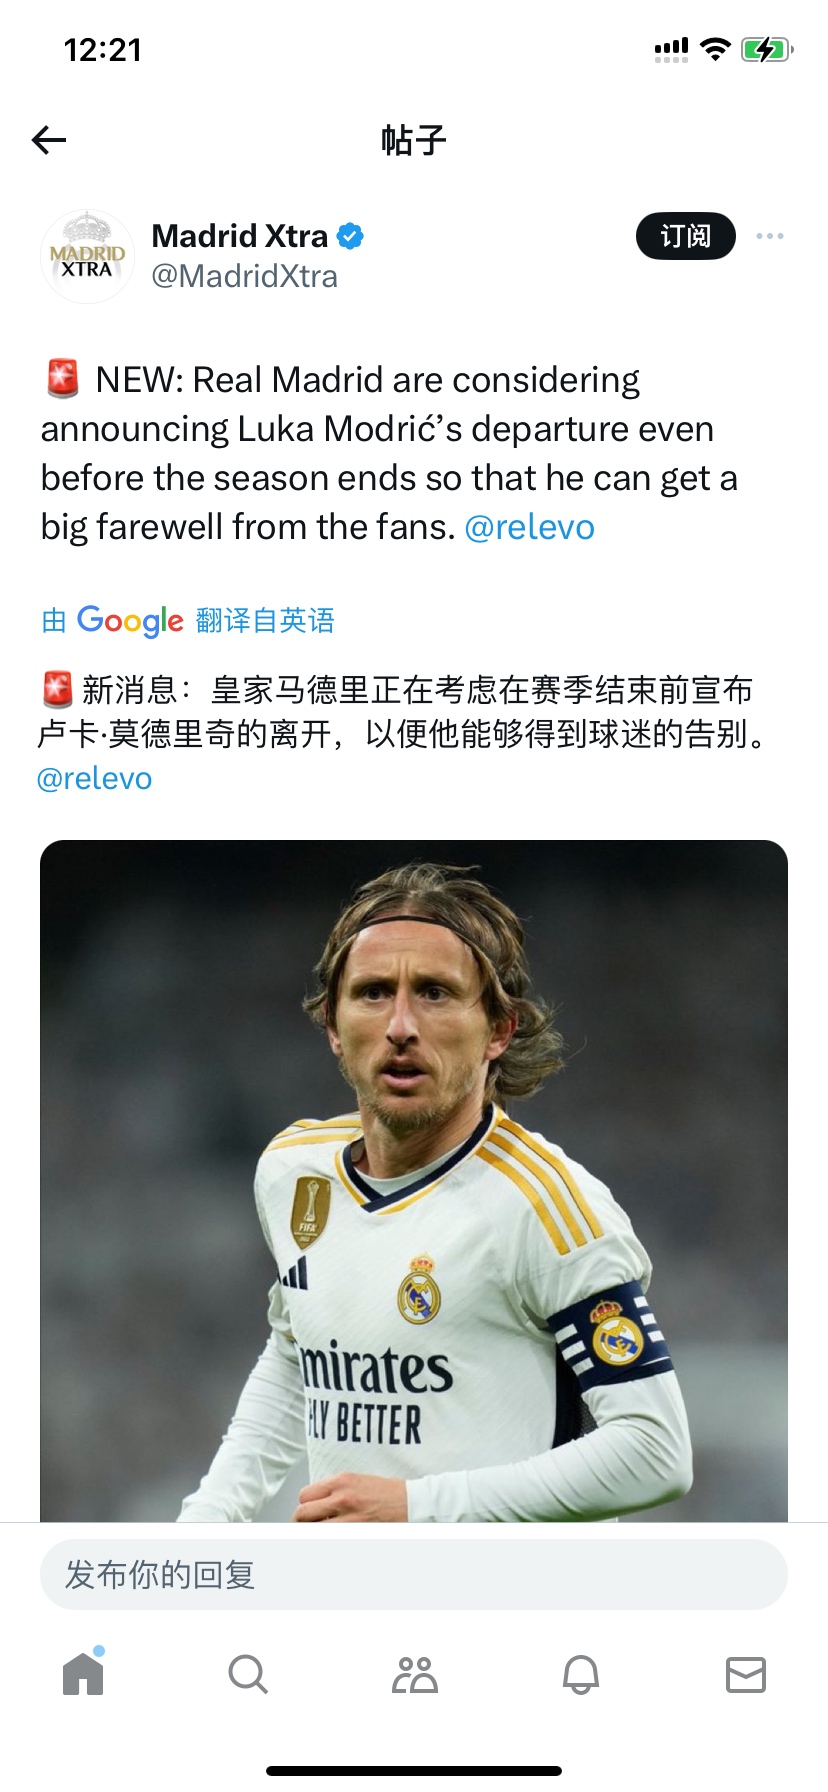Tap the blue verified badge

coord(350,236)
